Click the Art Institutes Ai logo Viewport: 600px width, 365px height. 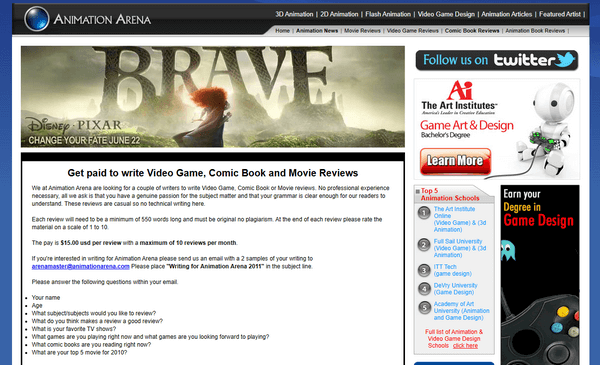tap(460, 90)
